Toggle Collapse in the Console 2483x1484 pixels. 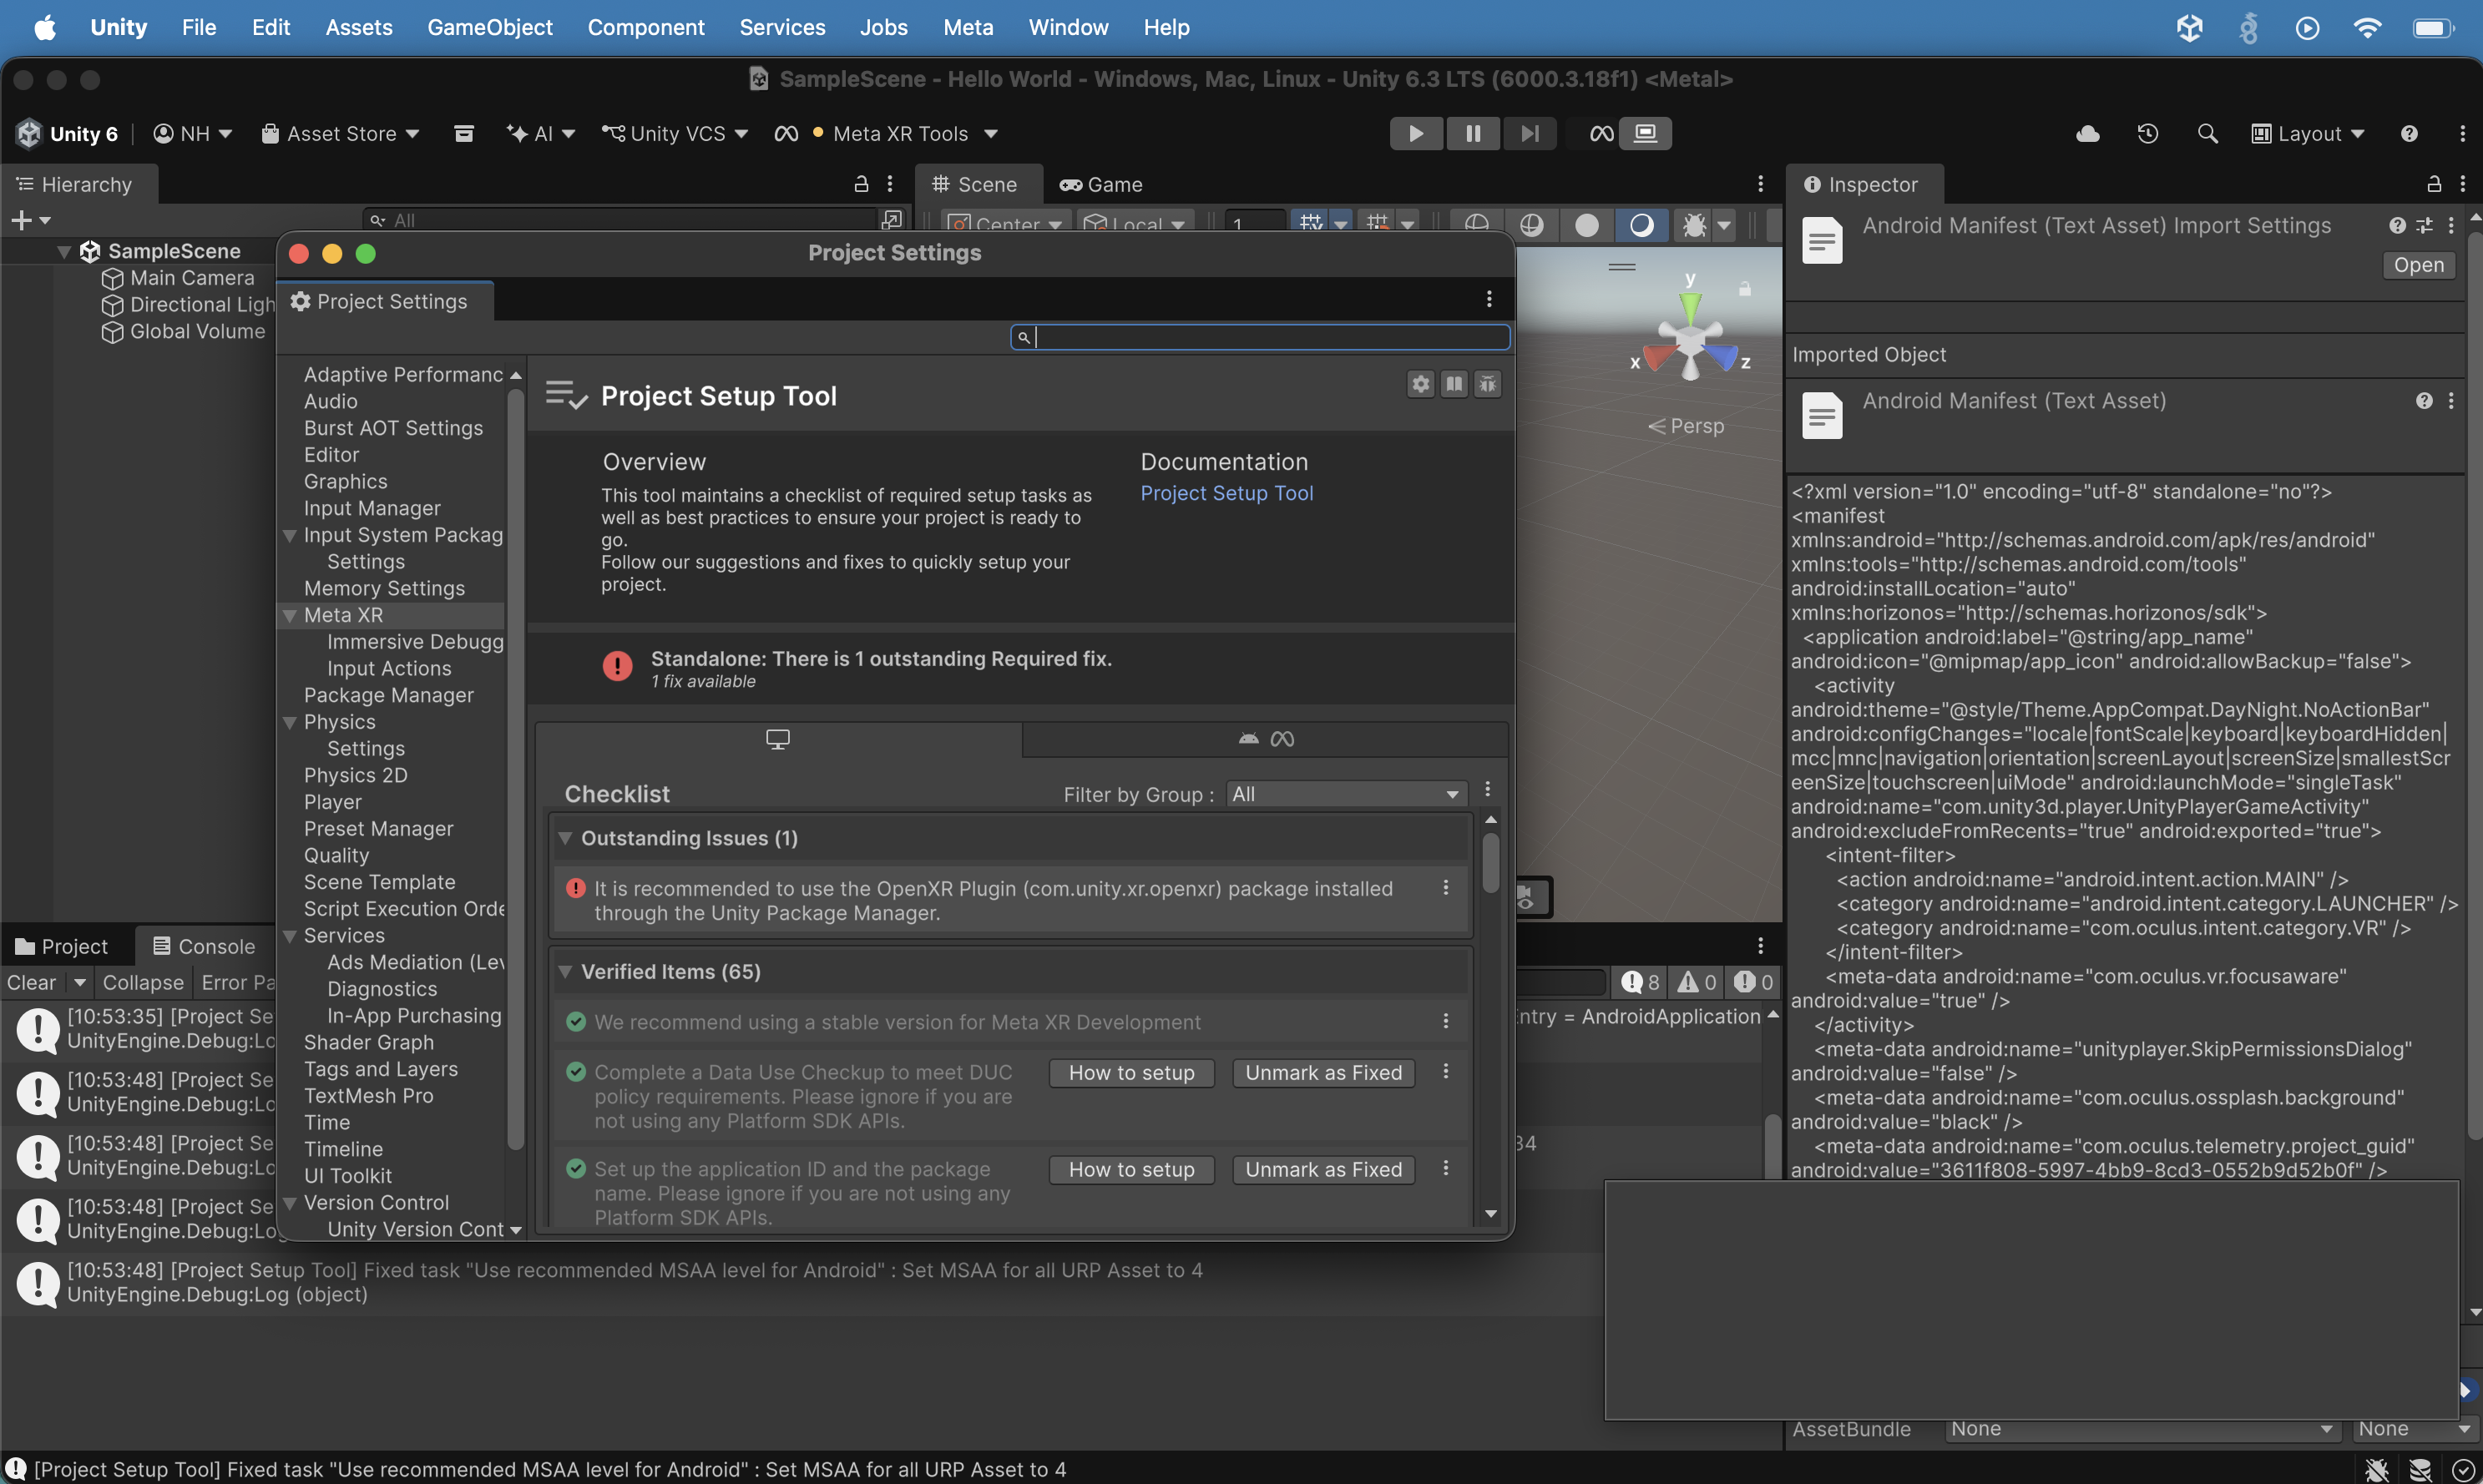click(x=143, y=982)
